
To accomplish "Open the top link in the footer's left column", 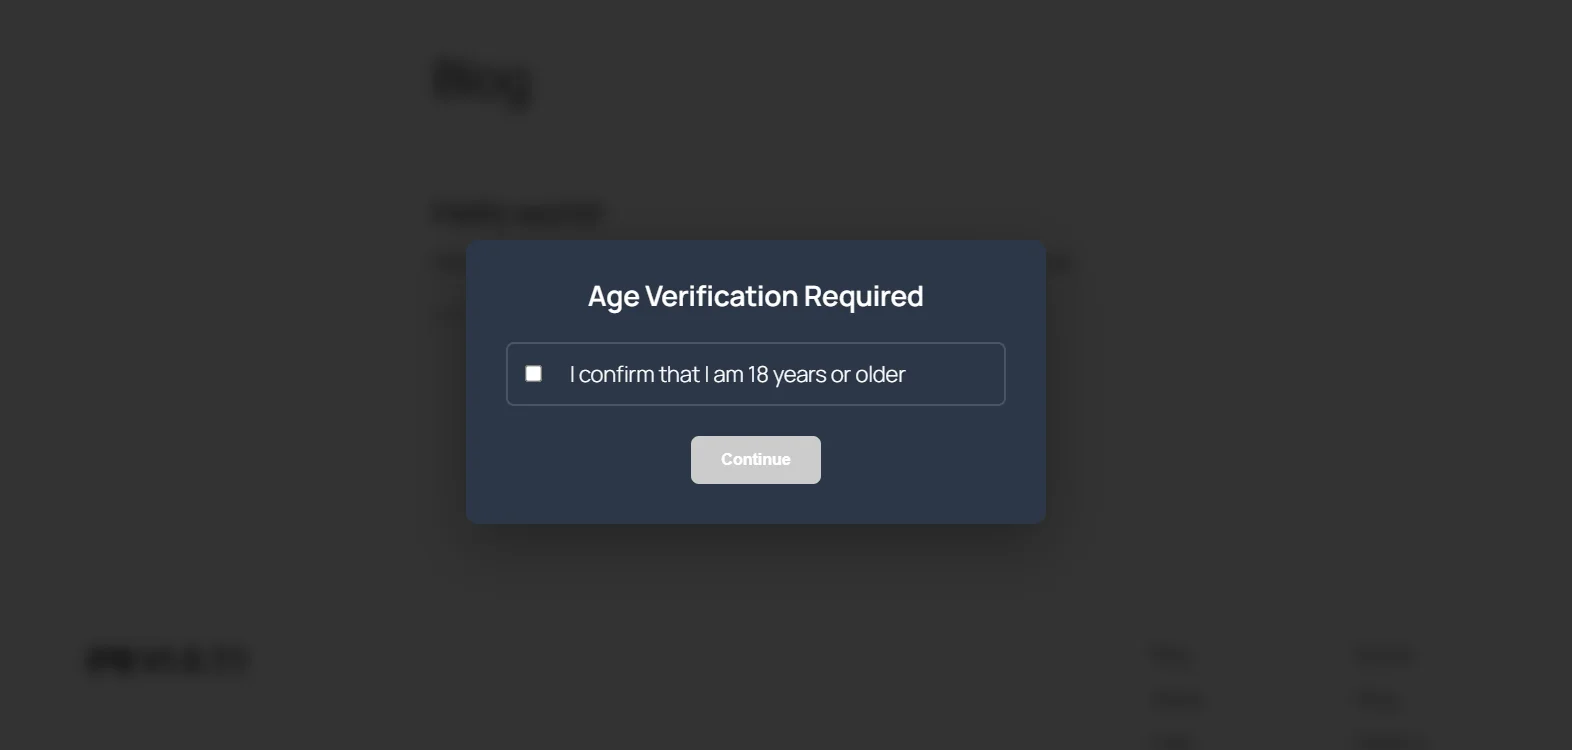I will 1170,654.
